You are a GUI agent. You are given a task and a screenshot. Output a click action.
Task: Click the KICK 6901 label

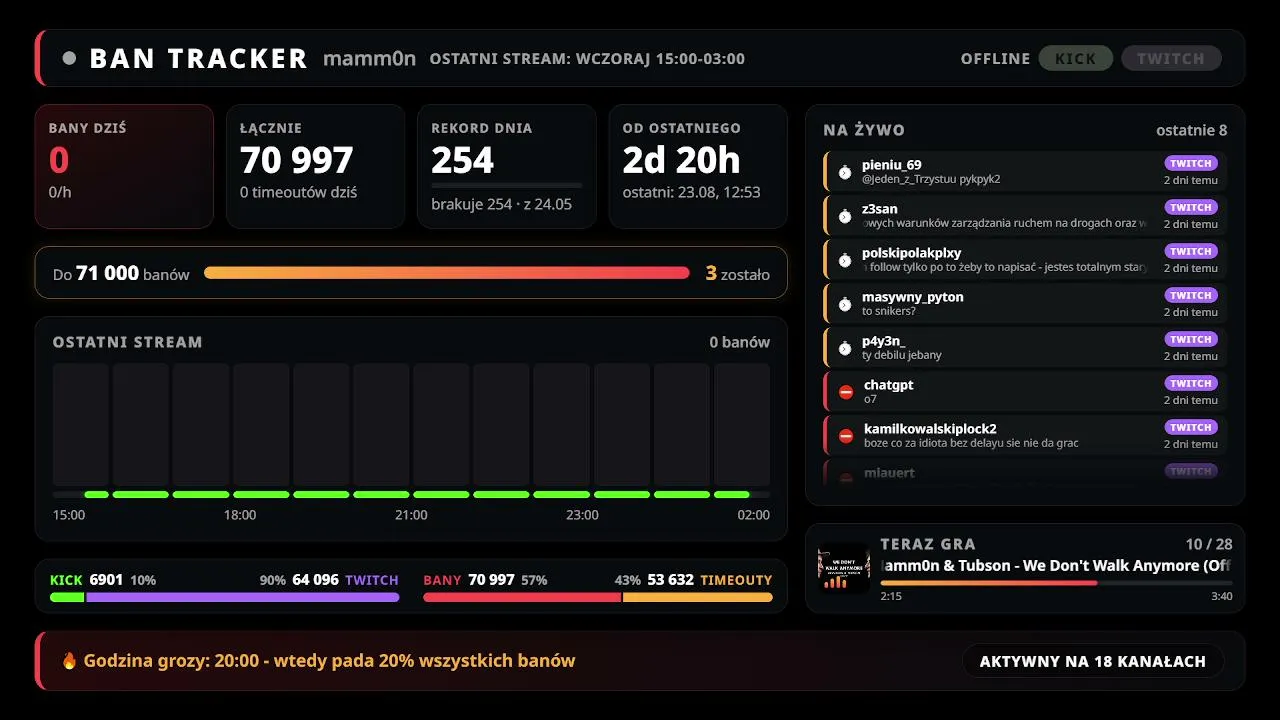point(86,580)
